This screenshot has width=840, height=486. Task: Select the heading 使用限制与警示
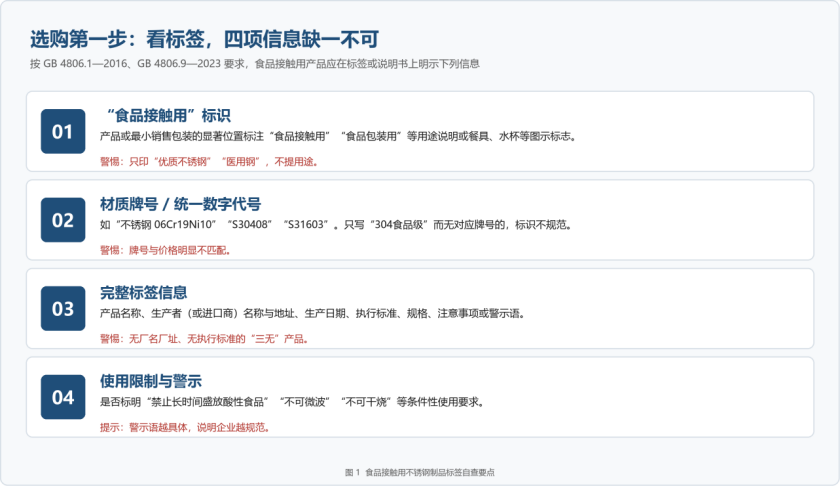pos(151,381)
